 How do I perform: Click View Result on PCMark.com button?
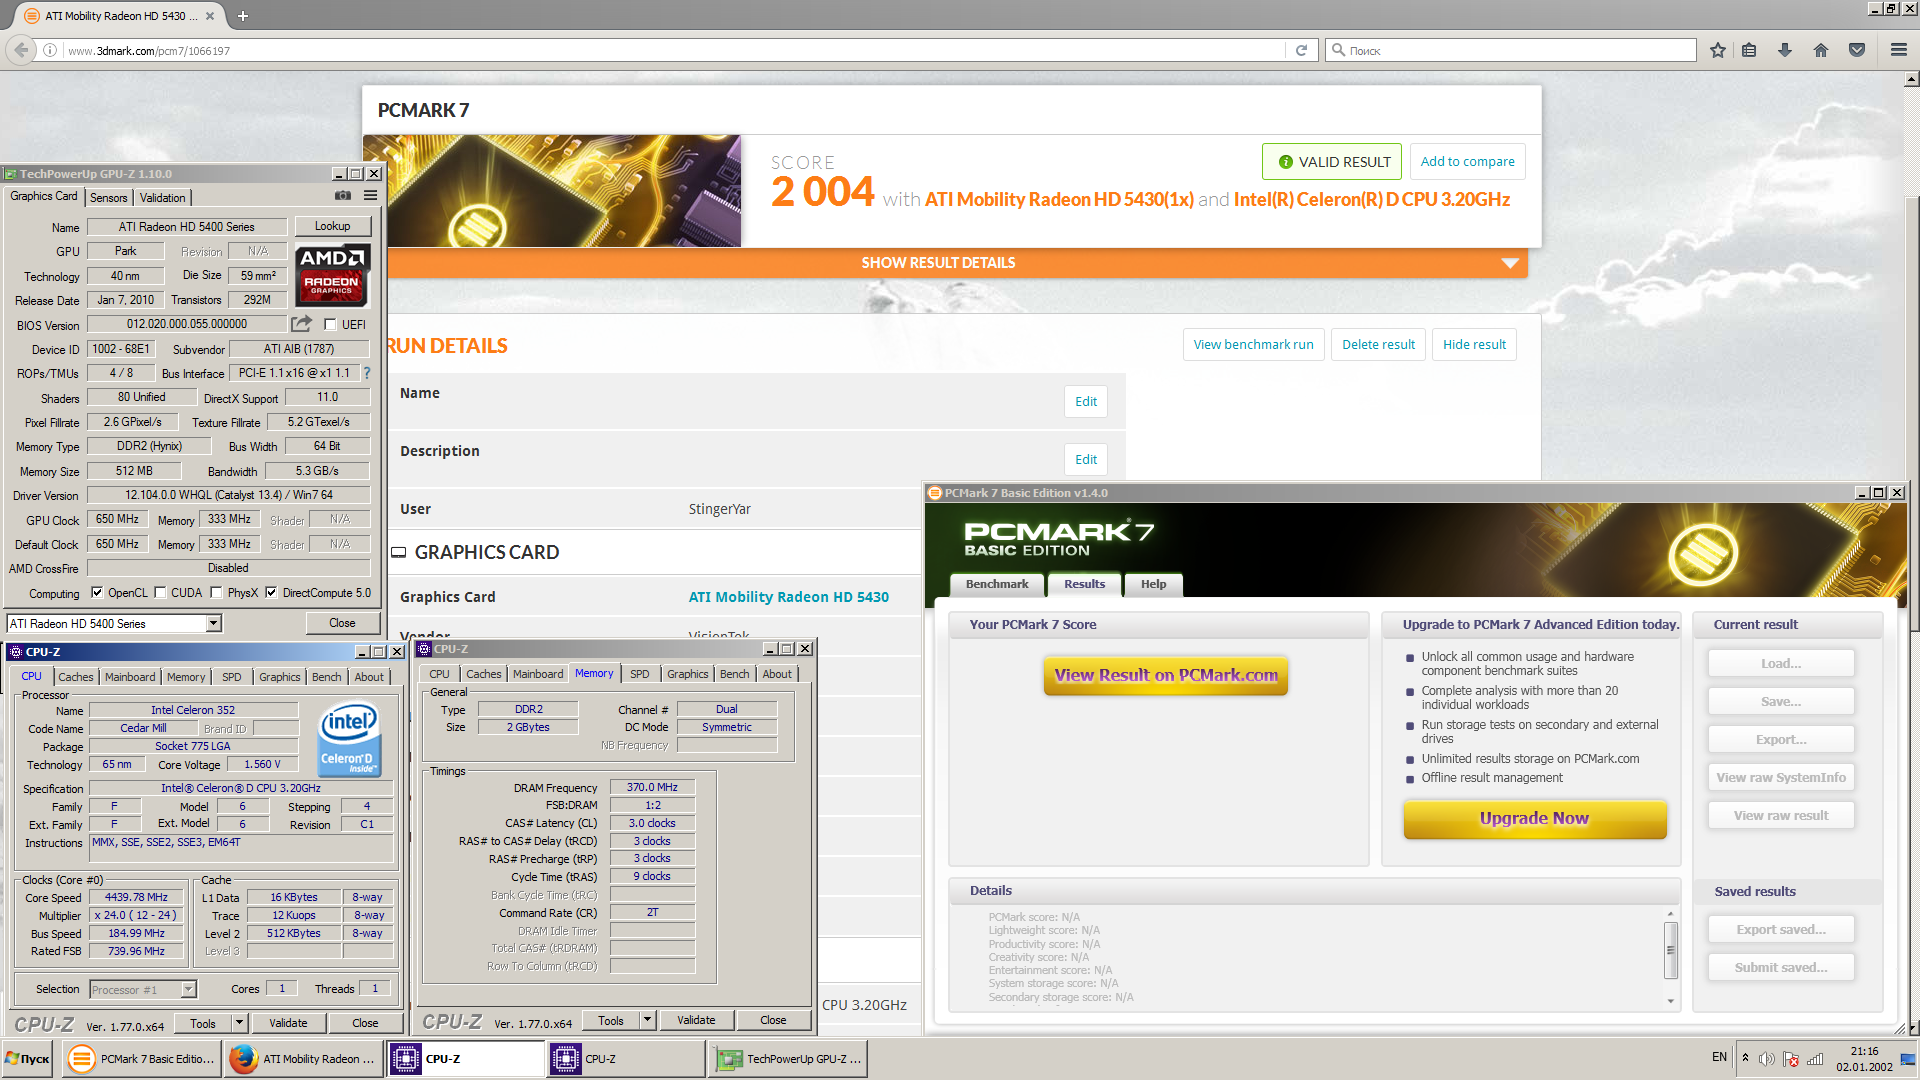point(1166,675)
